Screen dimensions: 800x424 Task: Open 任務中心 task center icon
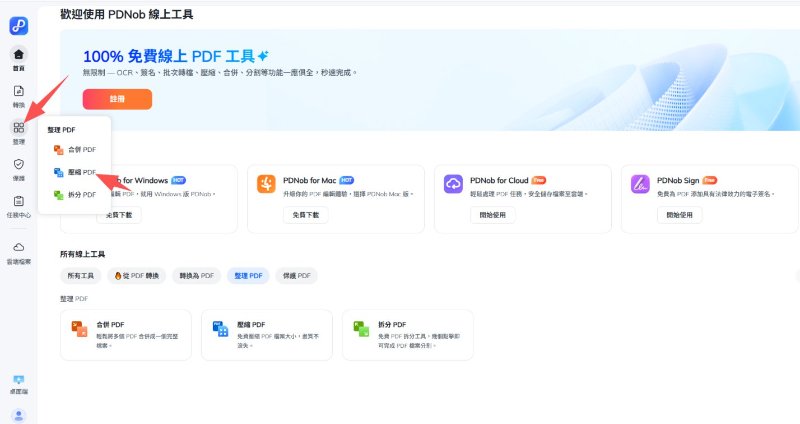[x=19, y=205]
